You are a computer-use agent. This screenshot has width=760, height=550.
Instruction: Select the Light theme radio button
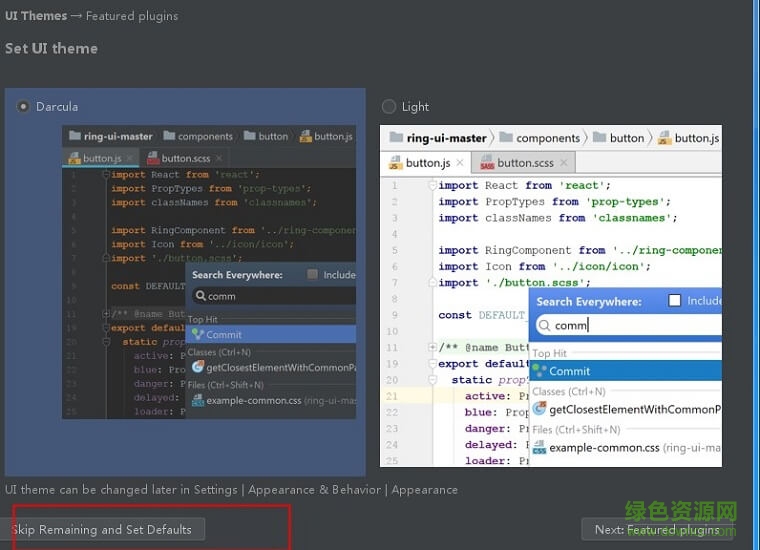coord(389,106)
